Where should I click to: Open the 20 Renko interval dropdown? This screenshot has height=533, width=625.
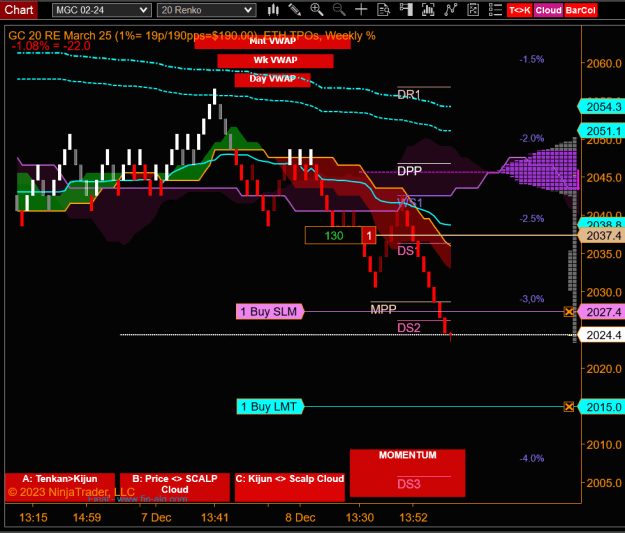[x=206, y=10]
